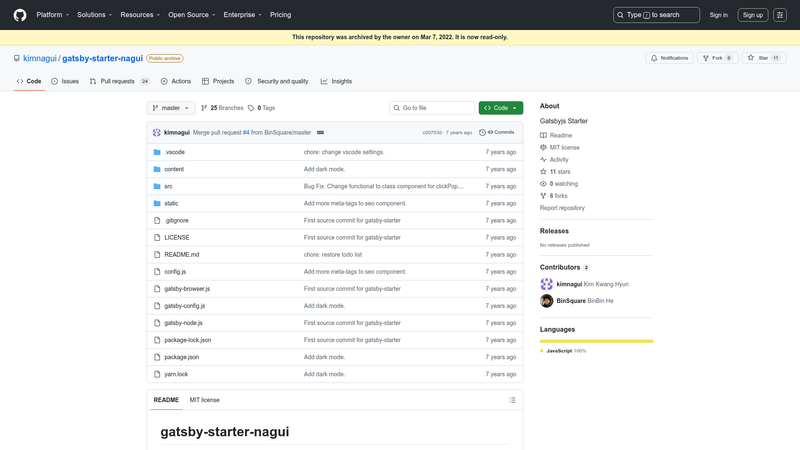Open the Platform dropdown menu

click(53, 15)
